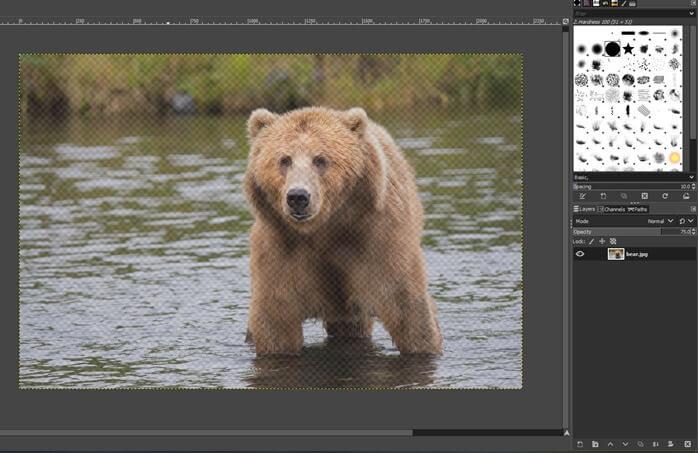This screenshot has height=453, width=698.
Task: Open navigation preview at canvas bottom corner
Action: click(x=566, y=433)
